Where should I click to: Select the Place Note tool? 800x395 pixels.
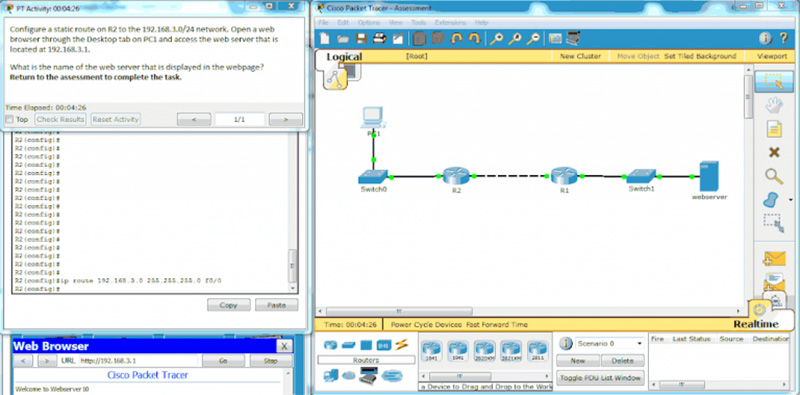tap(774, 129)
